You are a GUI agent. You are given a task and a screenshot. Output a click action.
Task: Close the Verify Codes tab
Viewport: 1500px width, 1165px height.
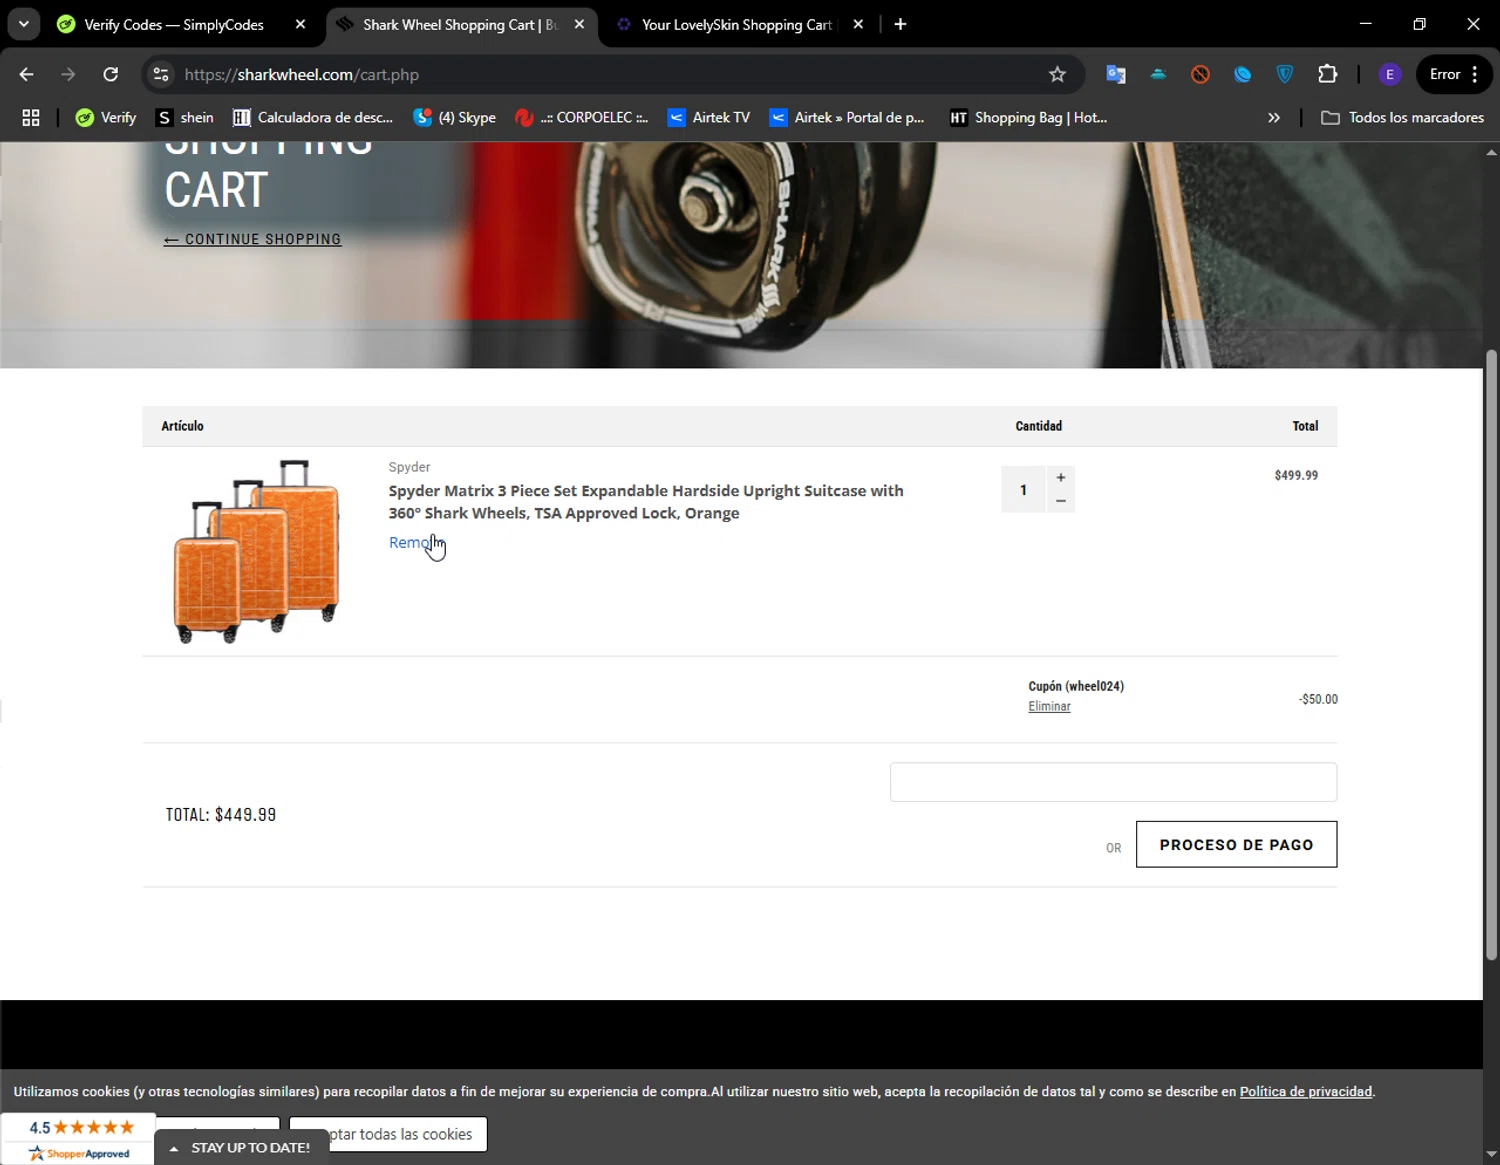click(300, 24)
